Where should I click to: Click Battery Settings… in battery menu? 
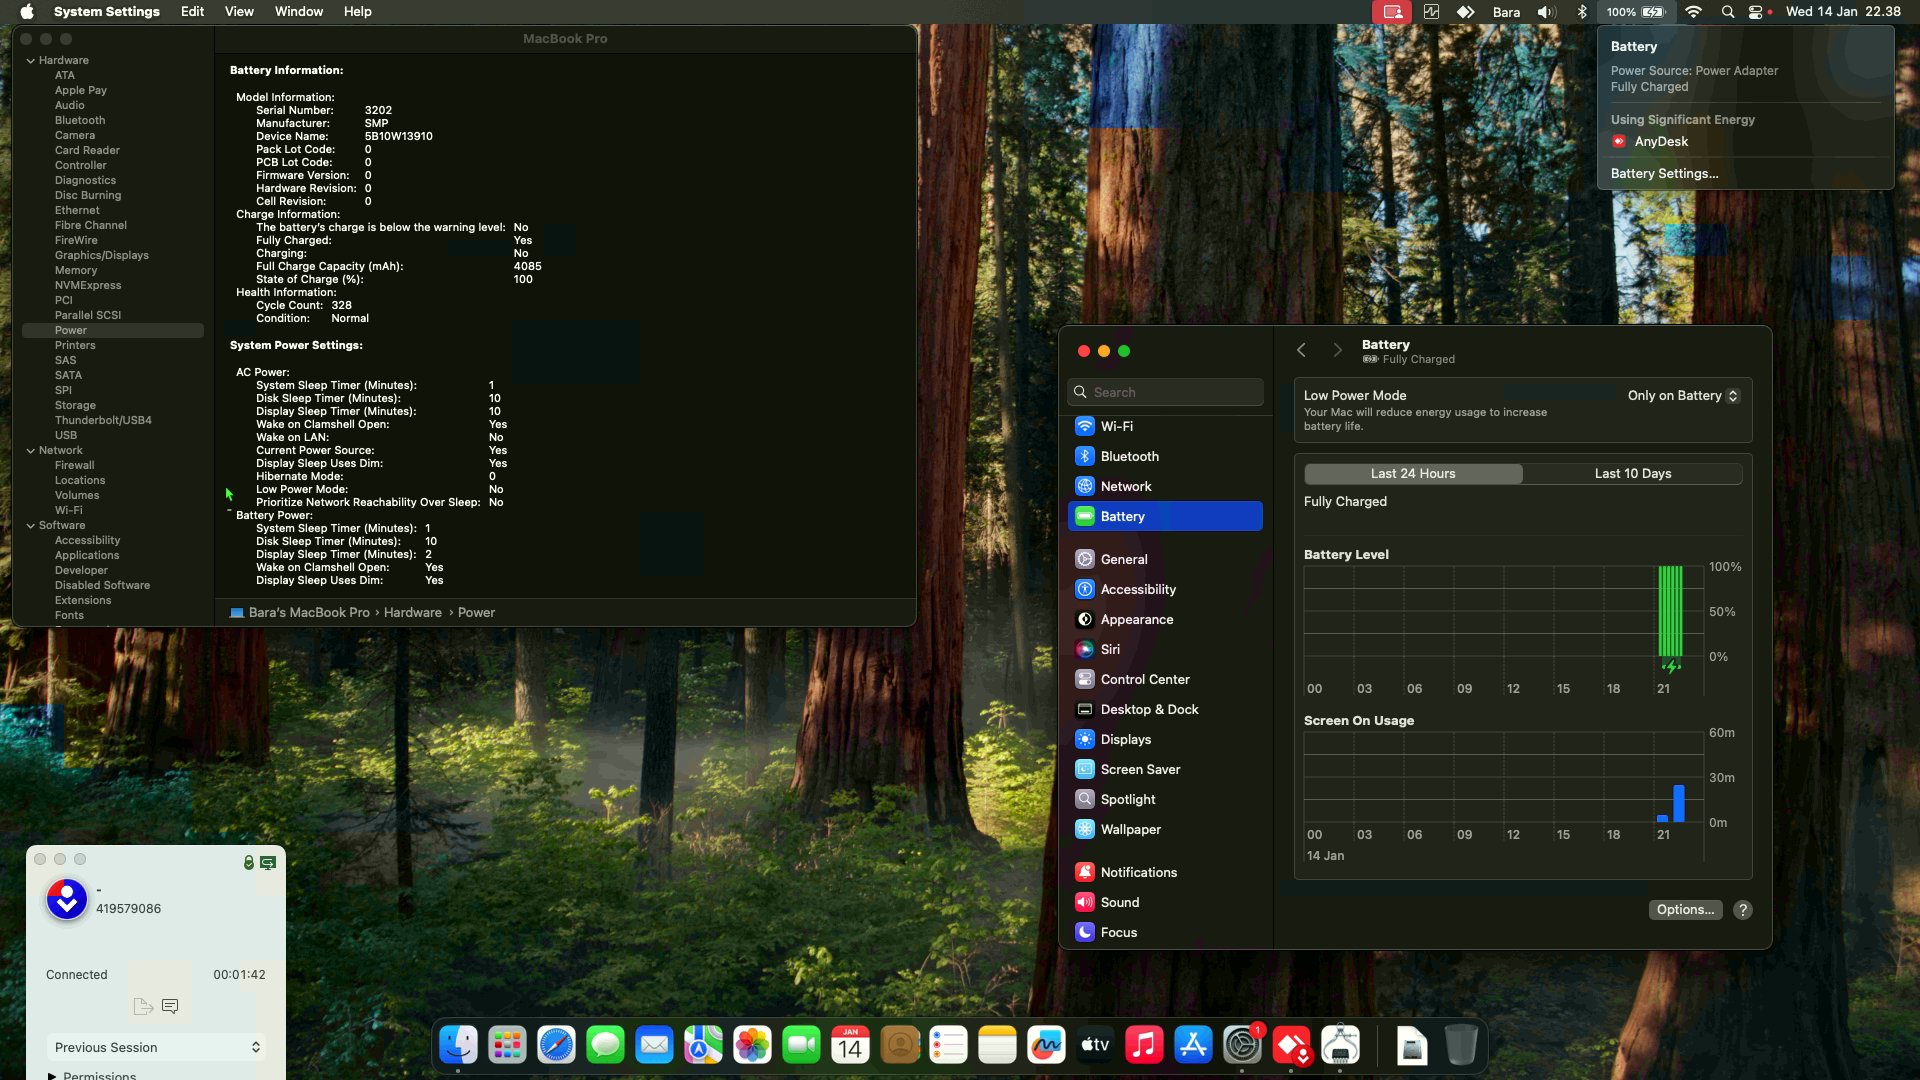coord(1664,174)
